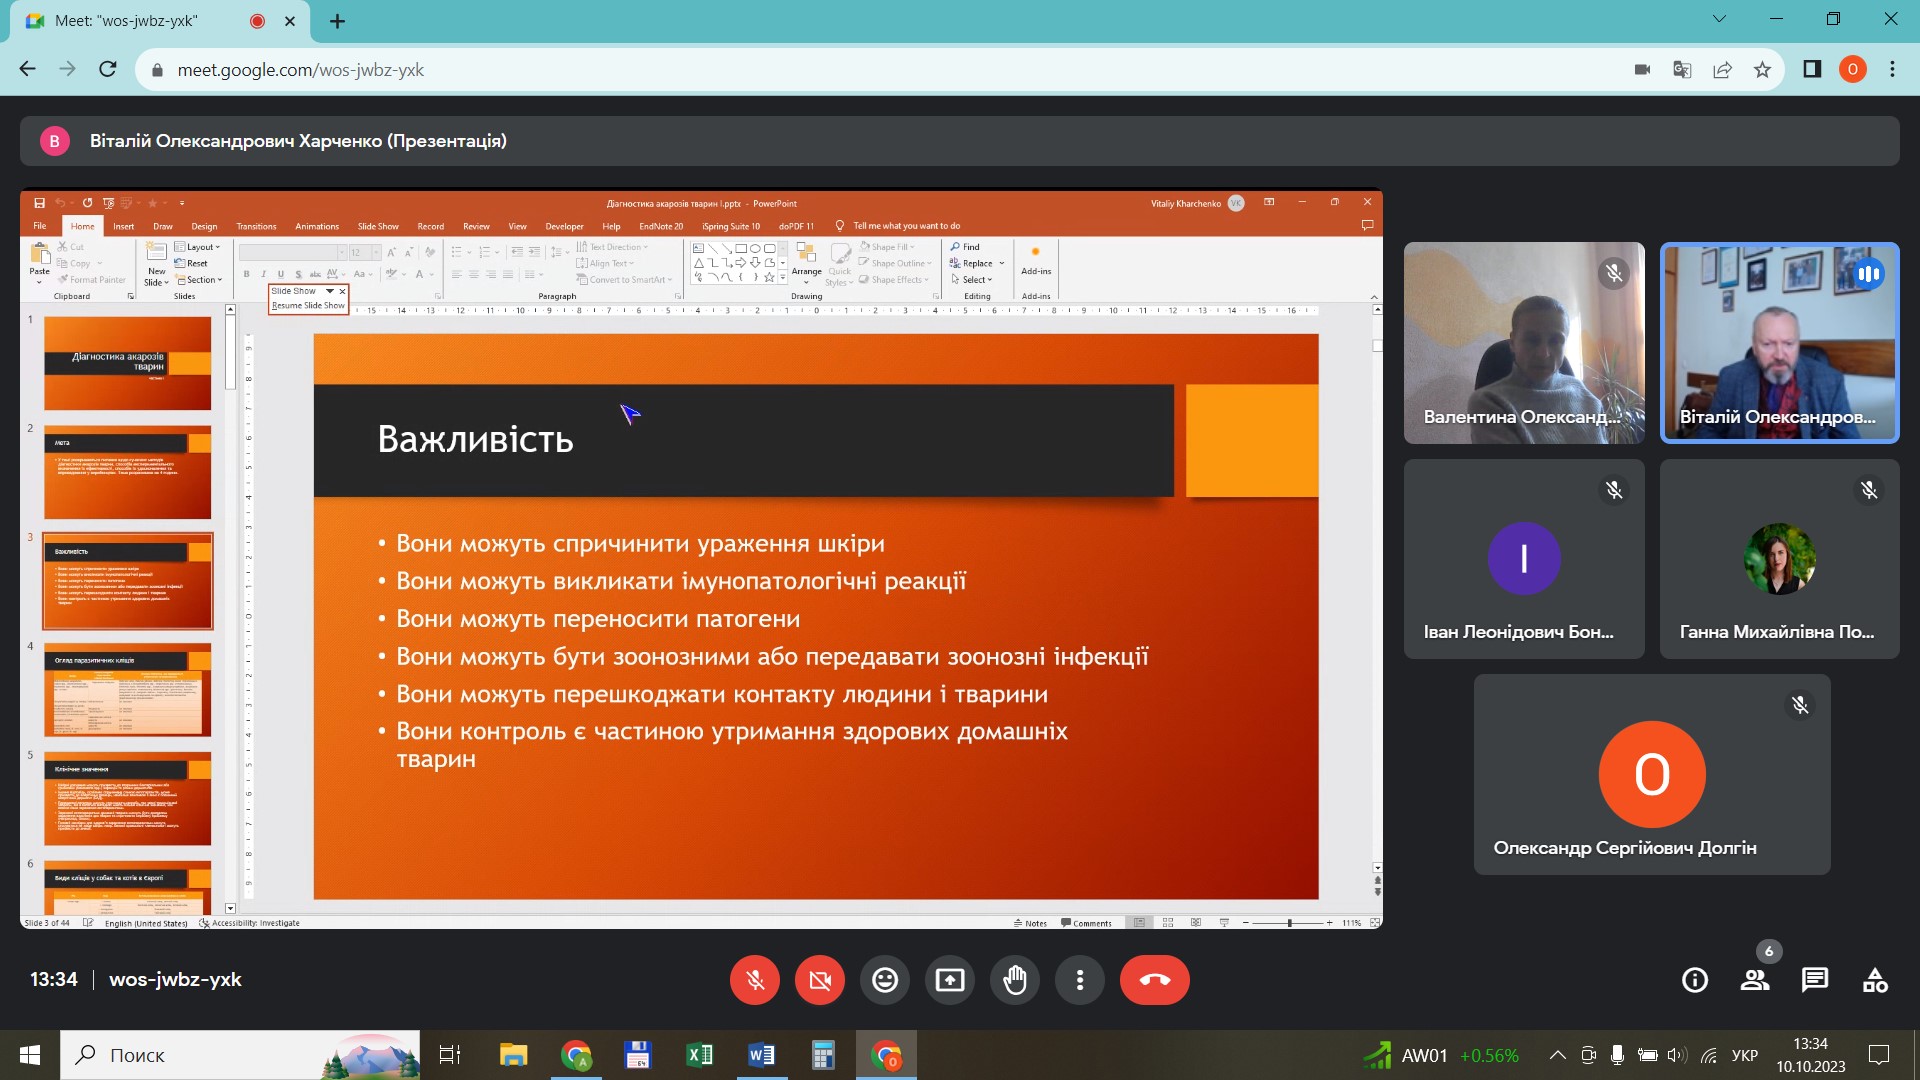Screen dimensions: 1920x1080
Task: Open Task View in taskbar
Action: (x=450, y=1055)
